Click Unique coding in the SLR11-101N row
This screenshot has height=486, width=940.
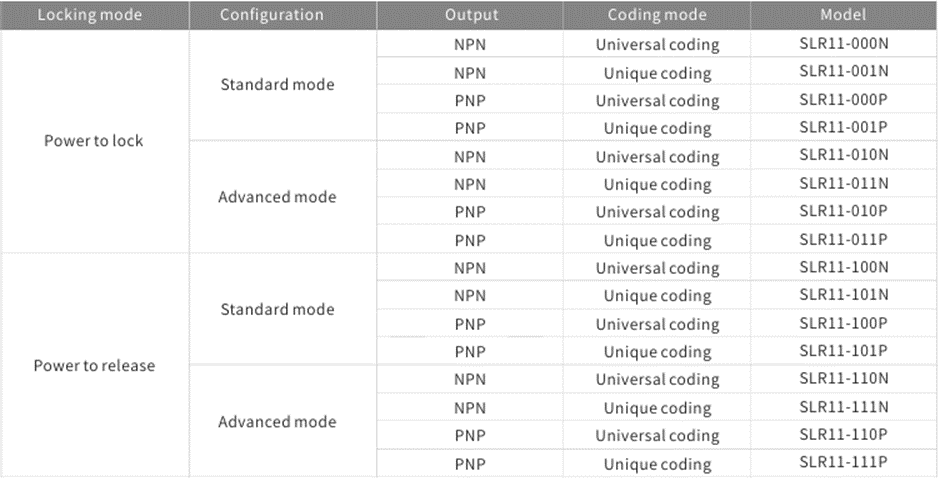click(x=657, y=296)
